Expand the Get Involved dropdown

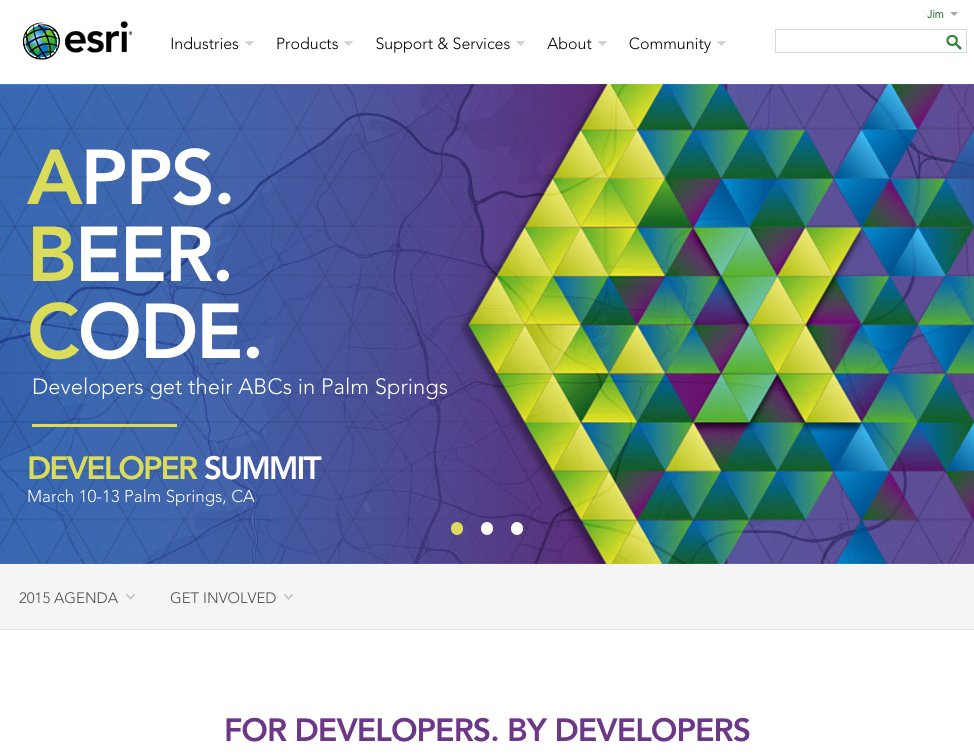pos(231,598)
